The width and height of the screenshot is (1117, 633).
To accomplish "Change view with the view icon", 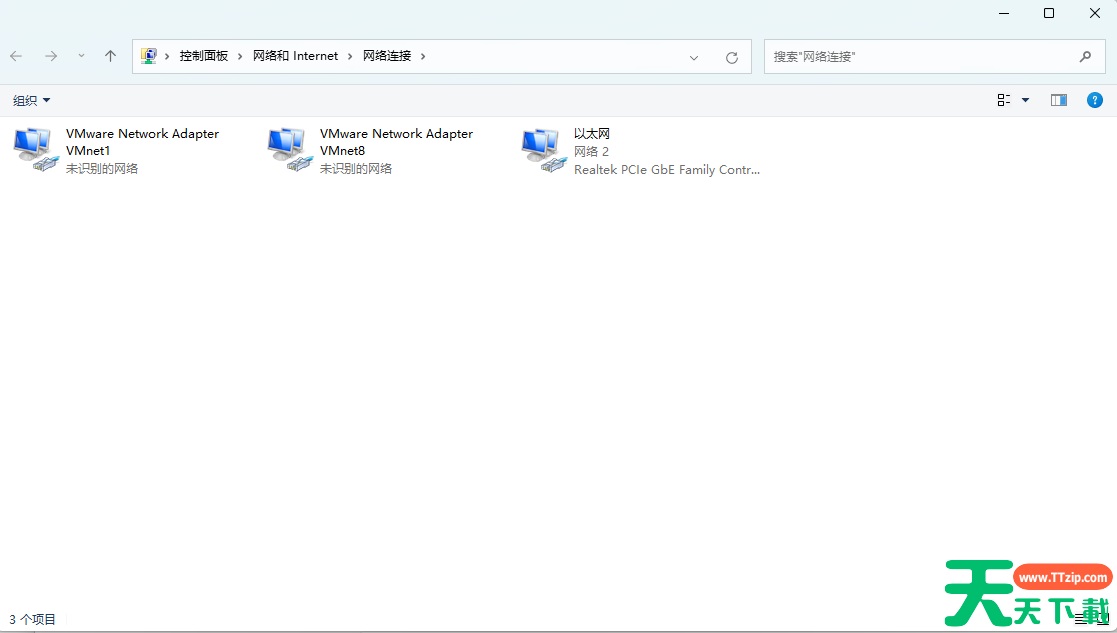I will click(x=1004, y=100).
